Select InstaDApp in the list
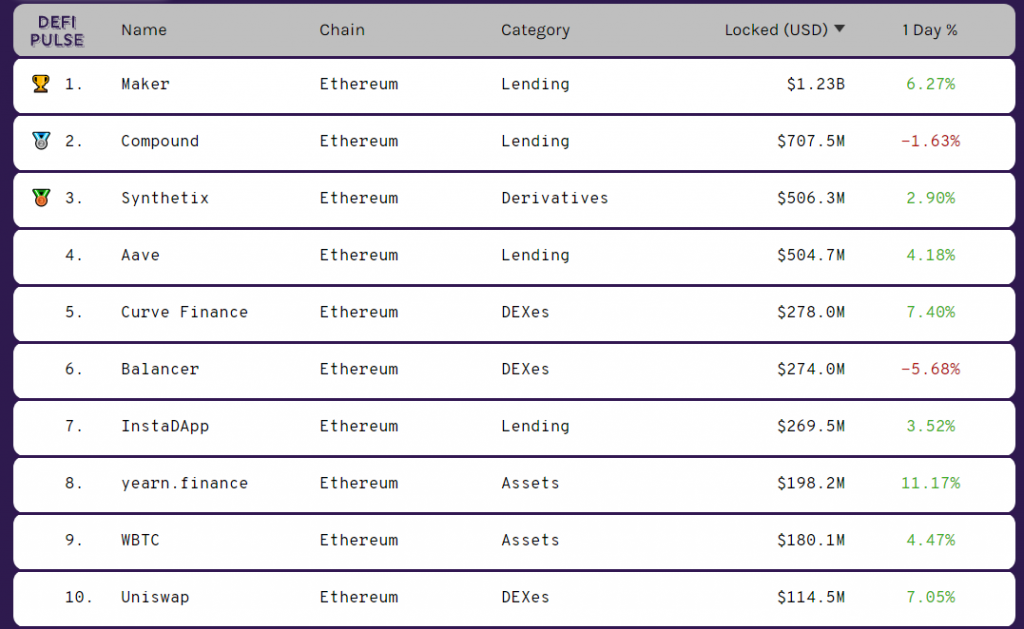Viewport: 1024px width, 629px height. 165,426
